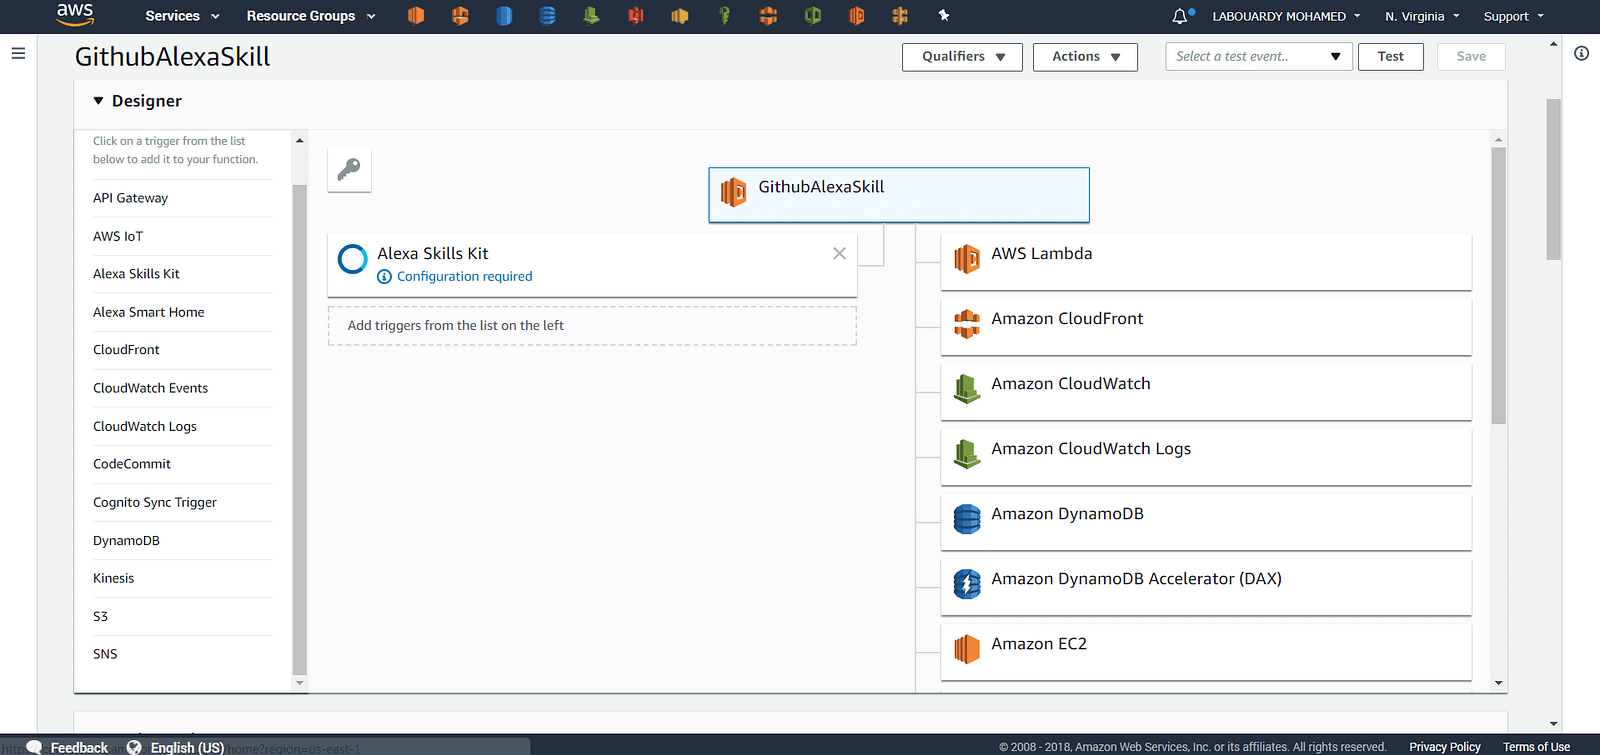1600x755 pixels.
Task: Open the Resource Groups dropdown
Action: pos(311,16)
